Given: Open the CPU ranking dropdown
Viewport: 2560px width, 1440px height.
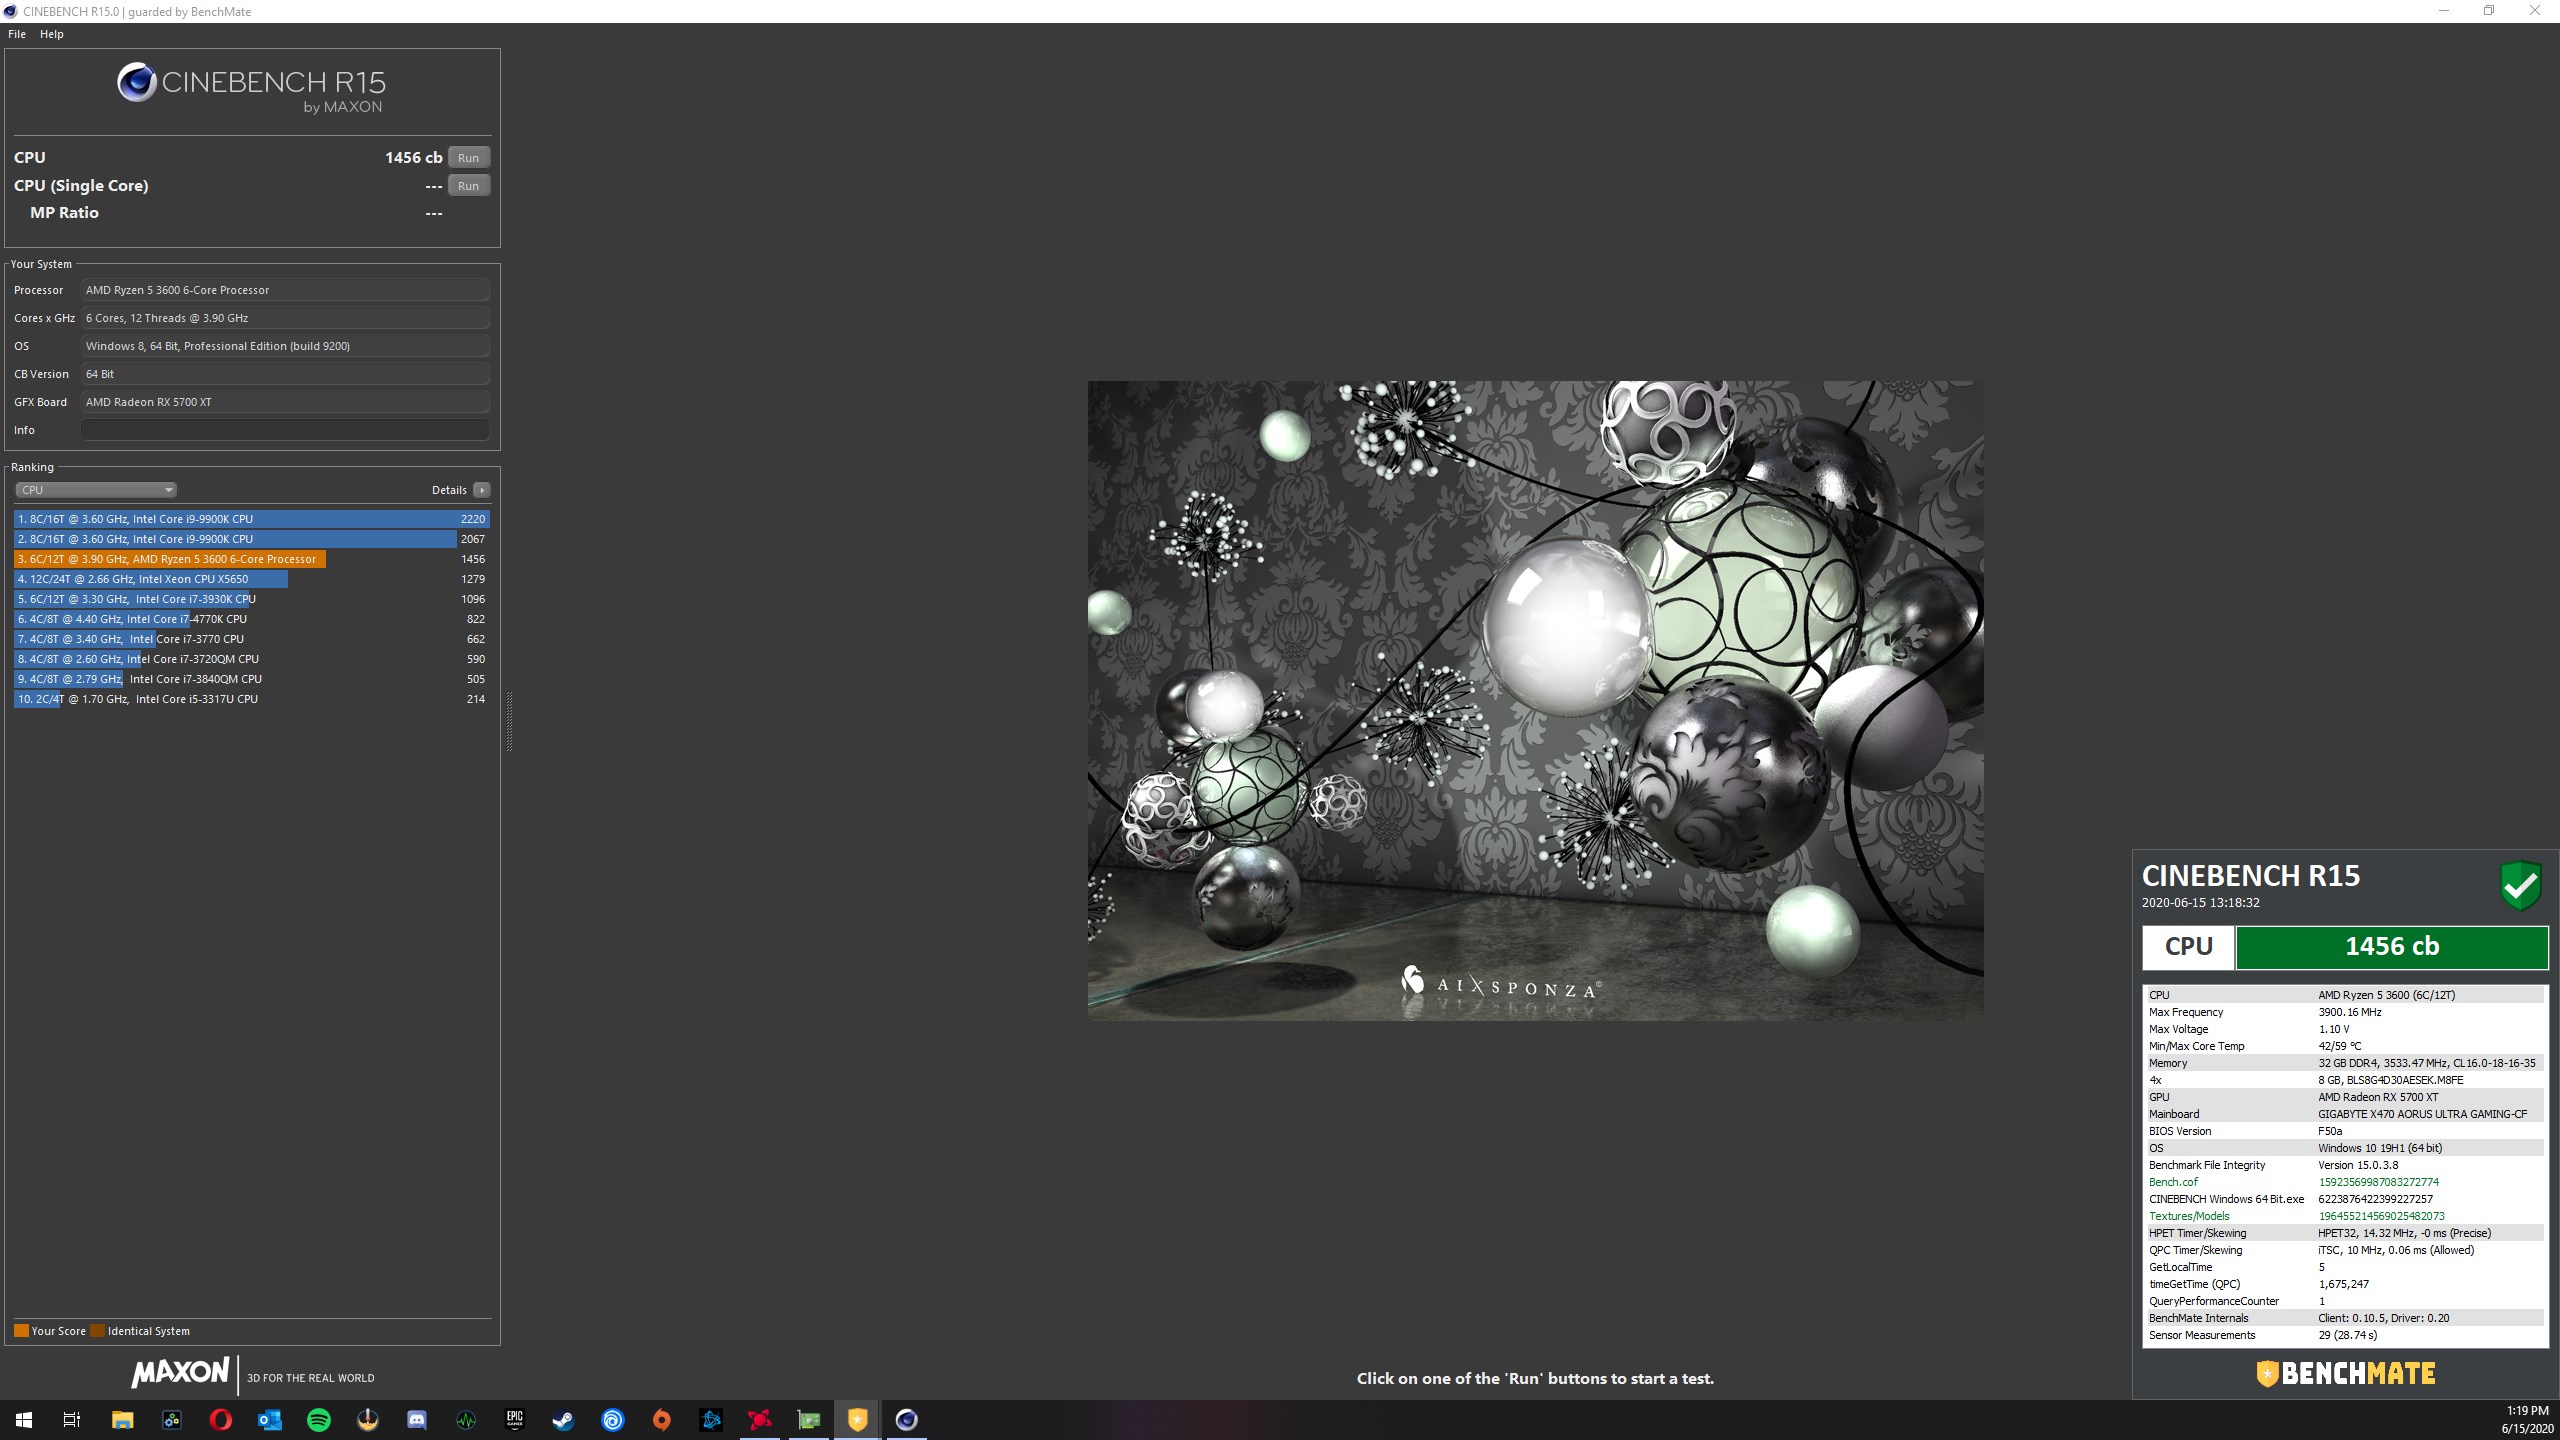Looking at the screenshot, I should (x=96, y=490).
